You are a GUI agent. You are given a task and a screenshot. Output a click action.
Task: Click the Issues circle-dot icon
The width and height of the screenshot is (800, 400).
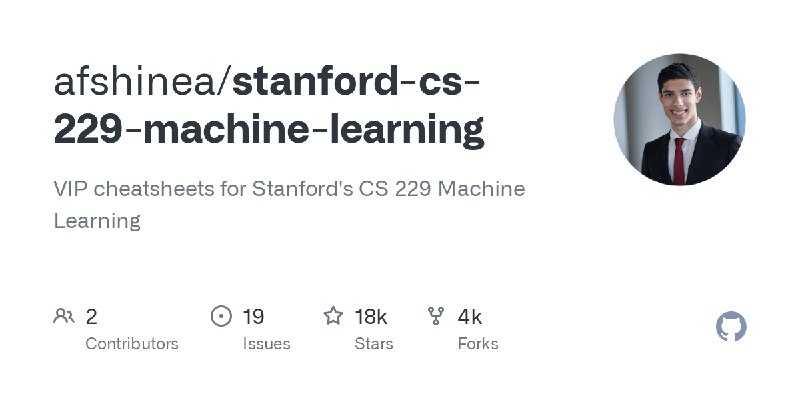221,316
